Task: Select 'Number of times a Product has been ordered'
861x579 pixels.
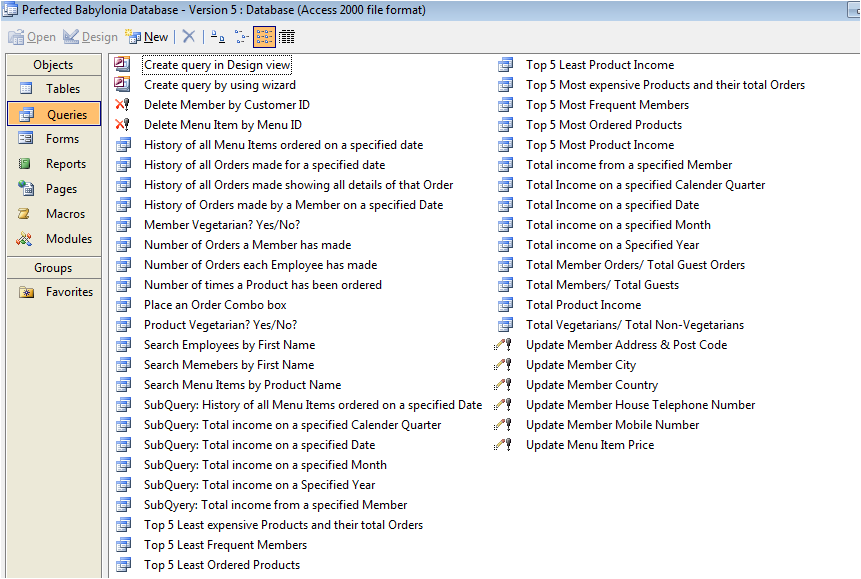Action: (x=262, y=285)
